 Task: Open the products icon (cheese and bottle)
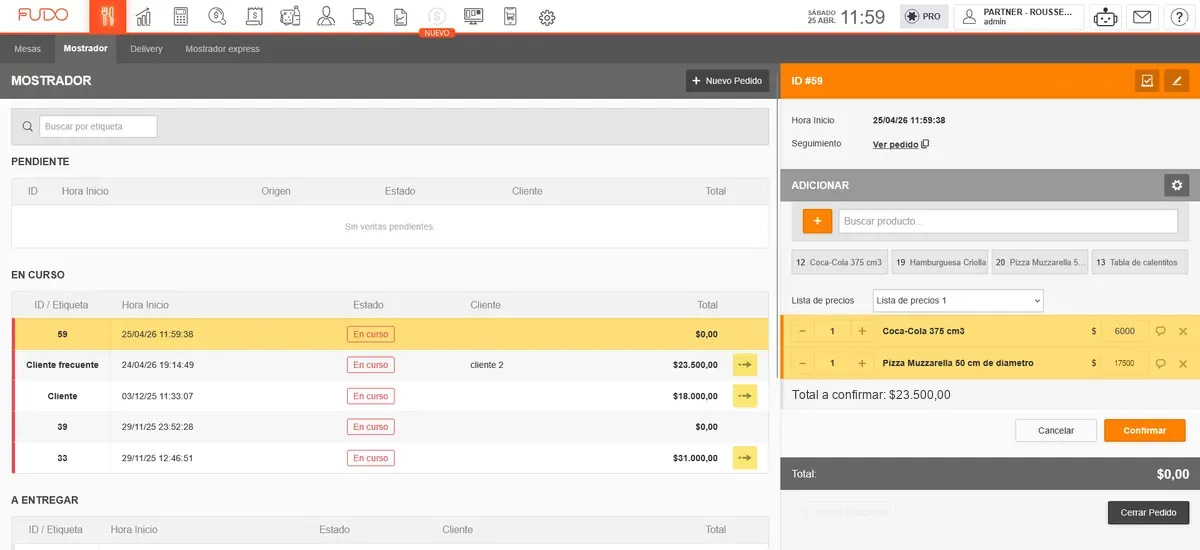pos(290,17)
